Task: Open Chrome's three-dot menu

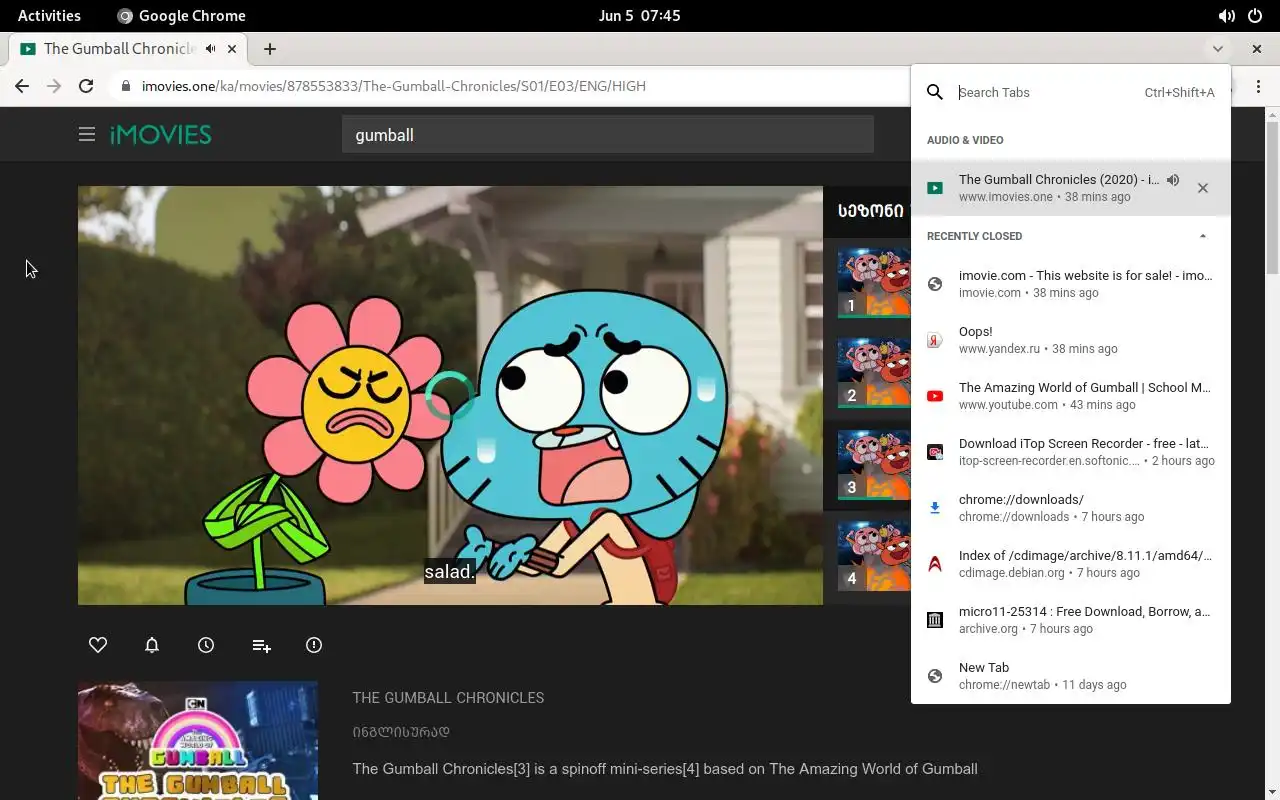Action: 1258,87
